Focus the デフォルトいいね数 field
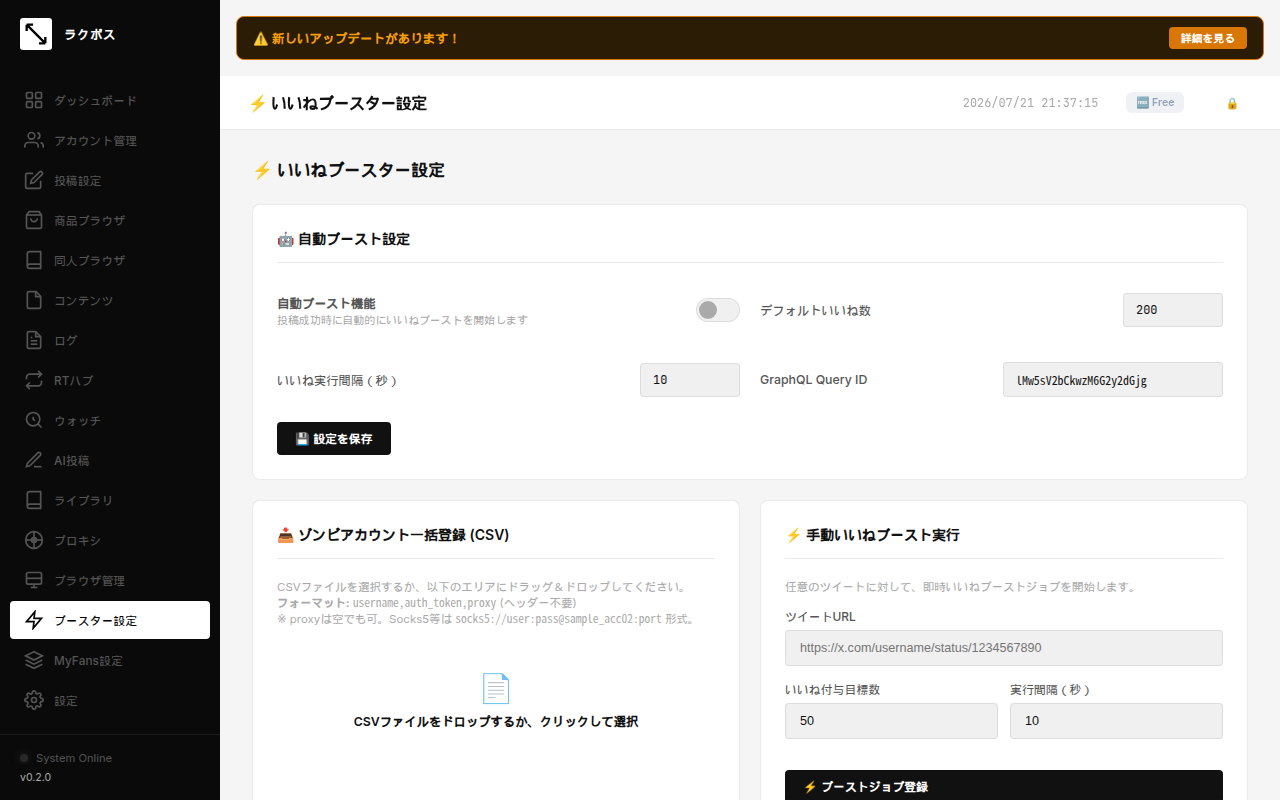This screenshot has width=1280, height=800. click(1173, 310)
